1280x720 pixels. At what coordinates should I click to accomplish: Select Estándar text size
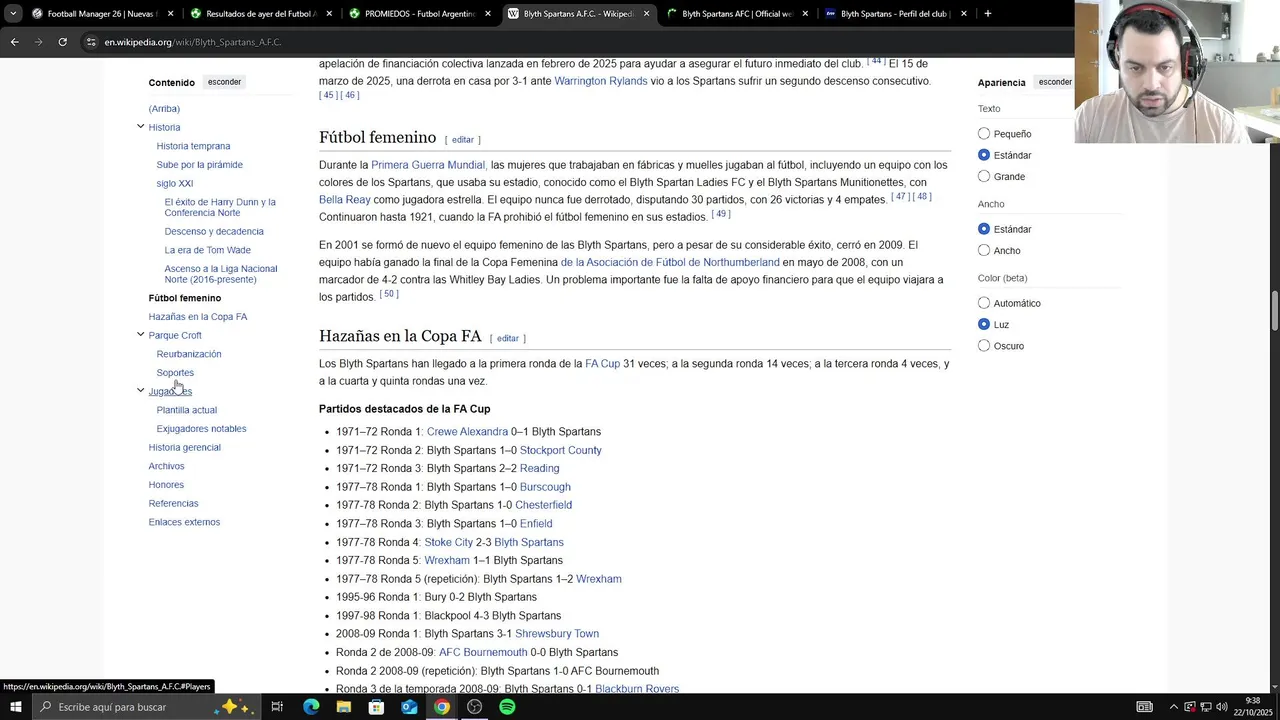984,155
